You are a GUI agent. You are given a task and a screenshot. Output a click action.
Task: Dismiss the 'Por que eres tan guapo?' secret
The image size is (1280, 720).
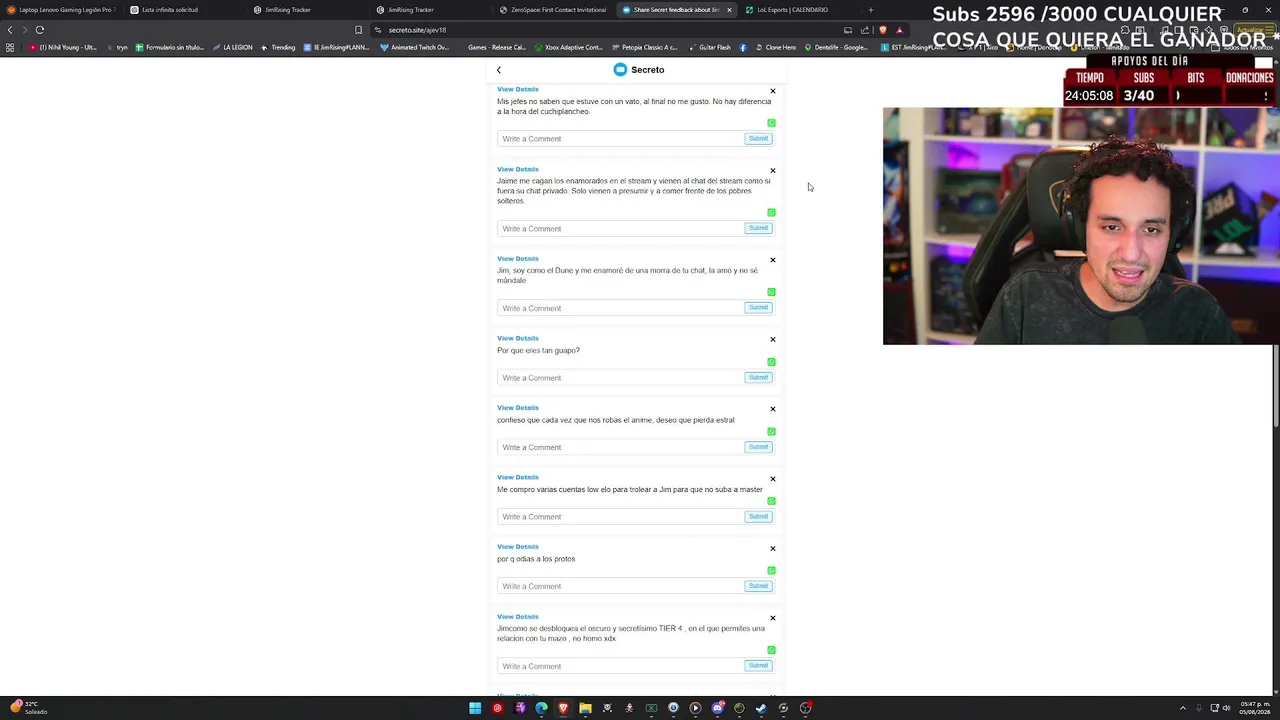pos(772,340)
